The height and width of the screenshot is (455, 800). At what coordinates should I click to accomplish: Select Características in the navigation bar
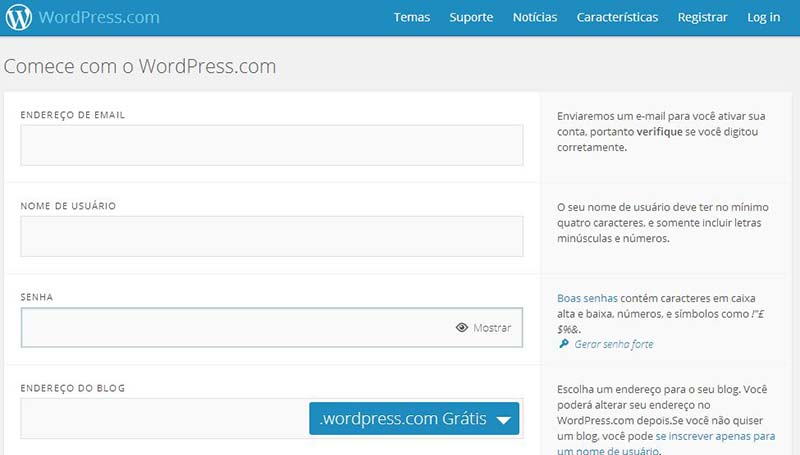coord(617,17)
